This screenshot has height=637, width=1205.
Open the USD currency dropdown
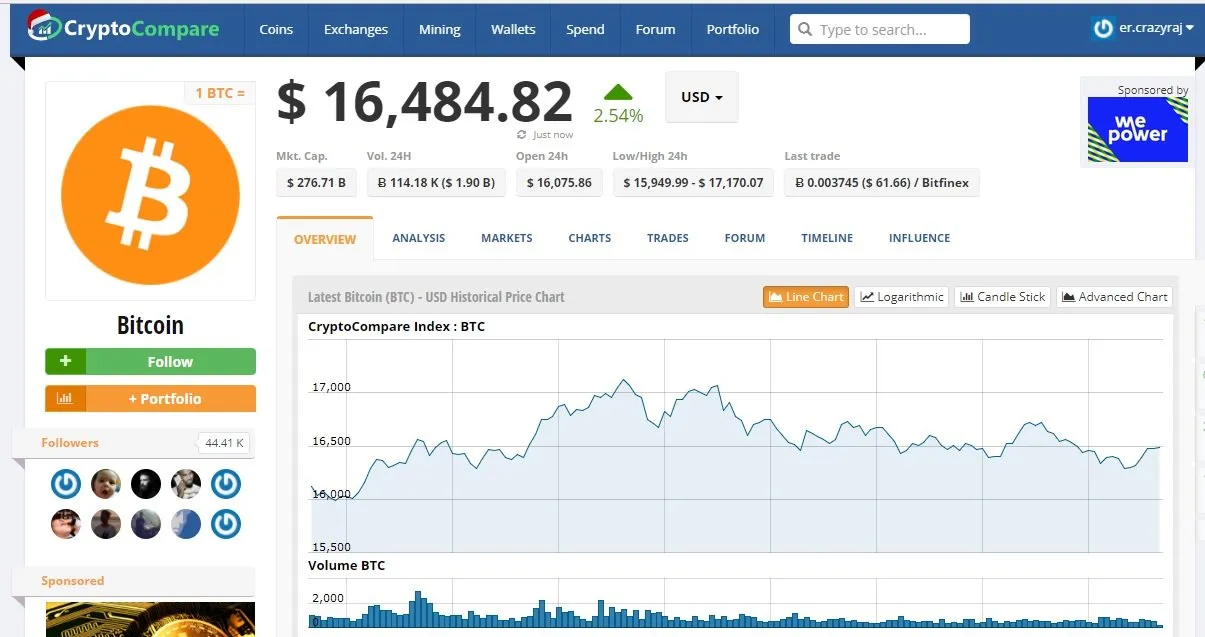point(701,97)
